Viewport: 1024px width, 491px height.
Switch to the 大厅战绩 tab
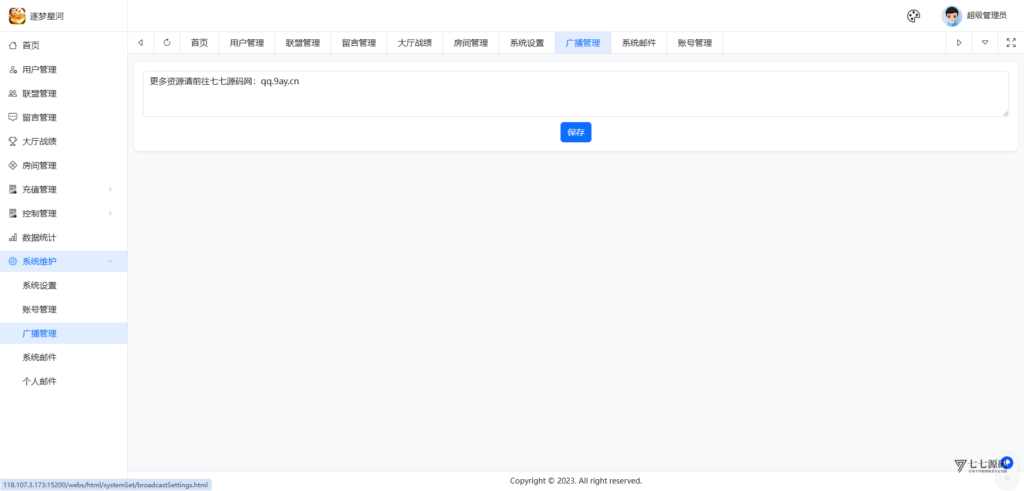pyautogui.click(x=415, y=43)
